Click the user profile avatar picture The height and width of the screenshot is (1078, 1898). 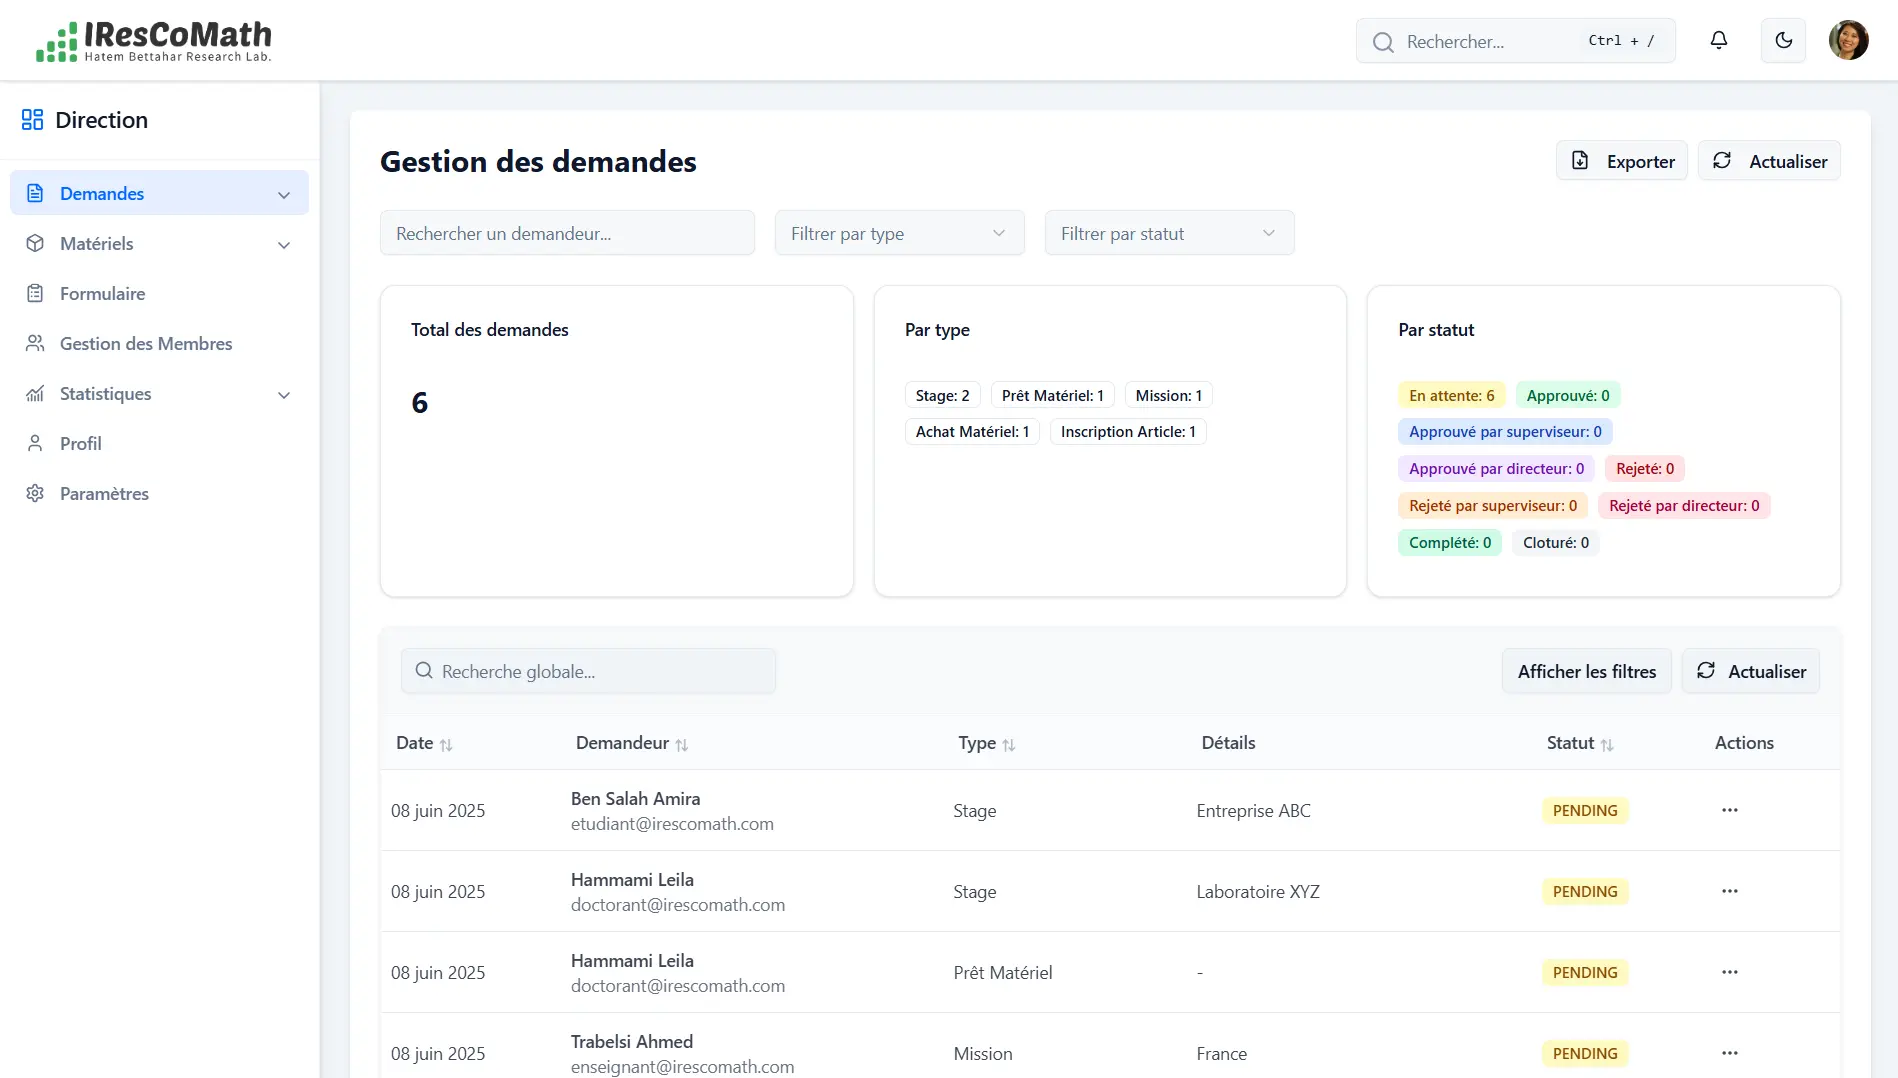coord(1849,40)
